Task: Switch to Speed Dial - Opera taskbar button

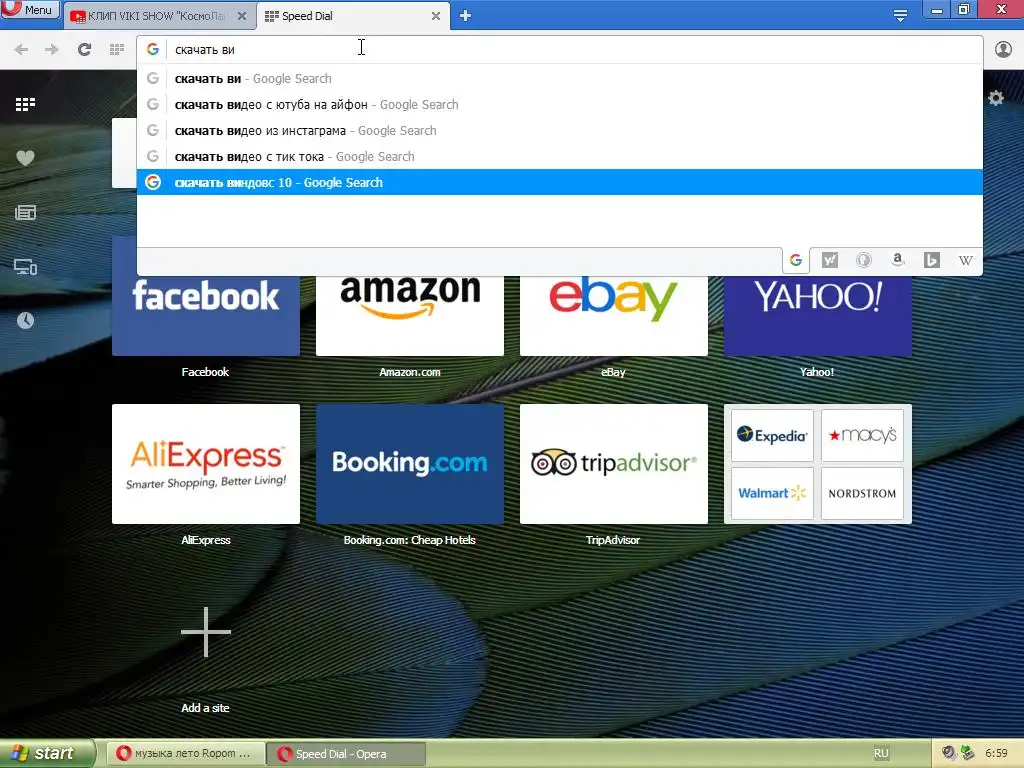Action: point(346,754)
